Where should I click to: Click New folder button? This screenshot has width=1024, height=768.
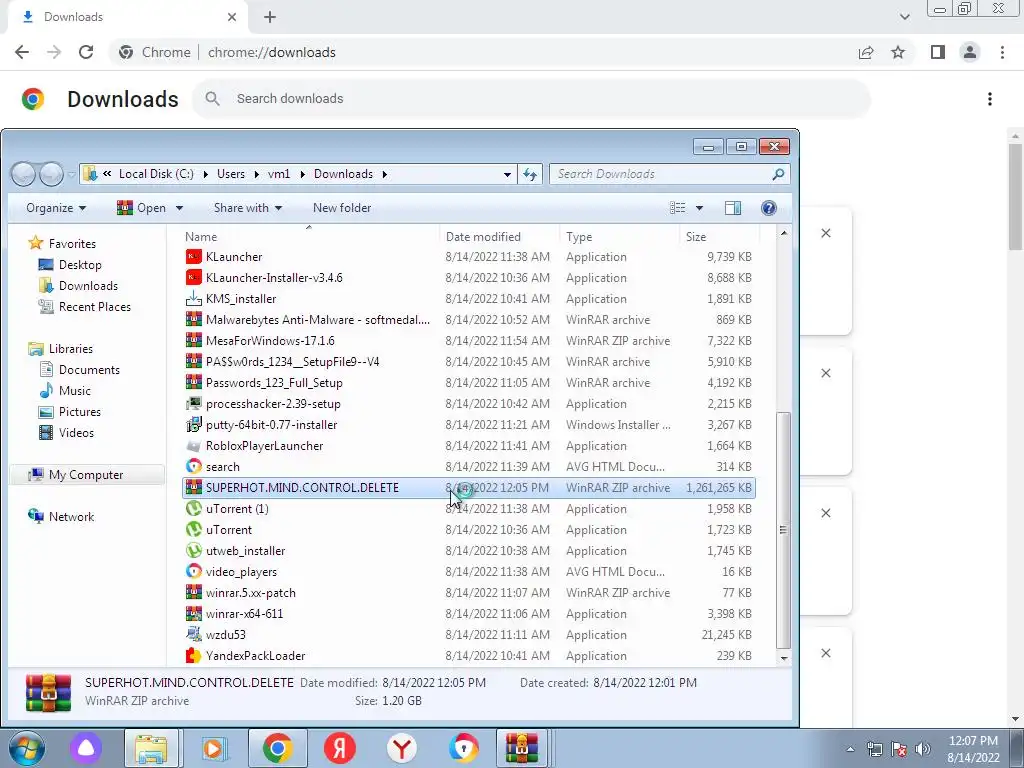342,208
